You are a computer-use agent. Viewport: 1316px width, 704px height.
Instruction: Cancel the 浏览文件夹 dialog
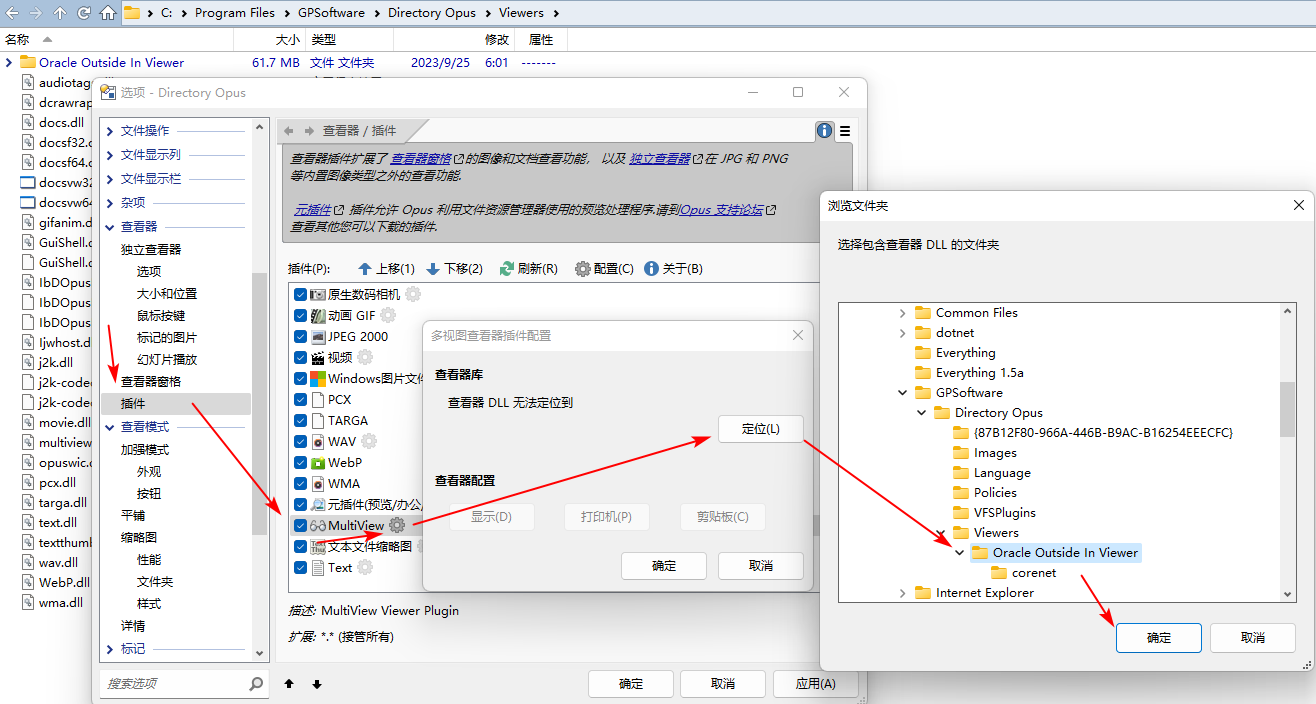(1253, 638)
